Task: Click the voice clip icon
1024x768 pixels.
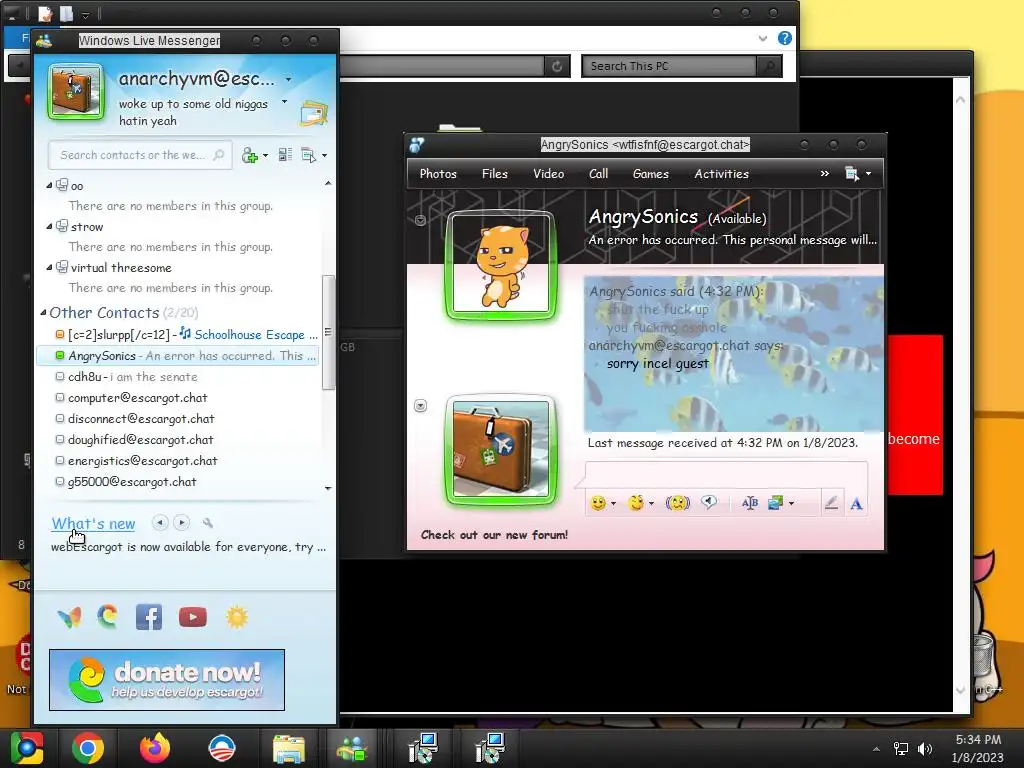Action: tap(709, 502)
